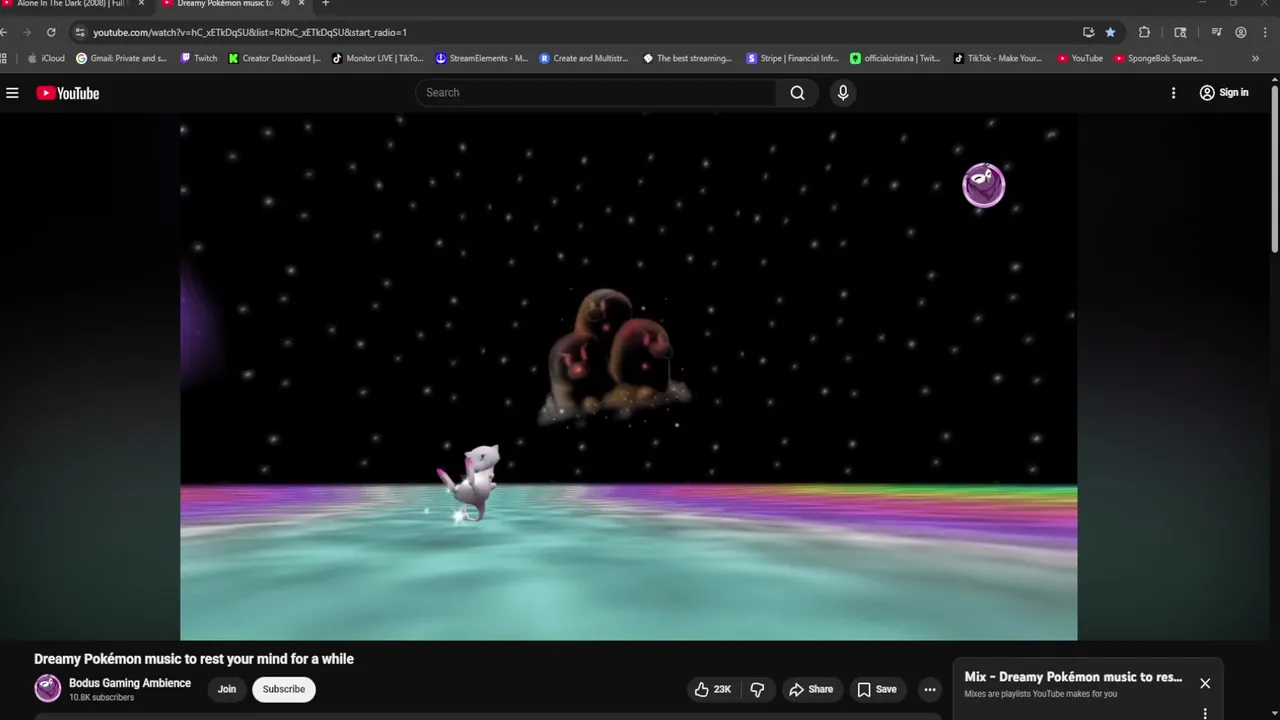Open the Gmail bookmark
The height and width of the screenshot is (720, 1280).
coord(122,58)
